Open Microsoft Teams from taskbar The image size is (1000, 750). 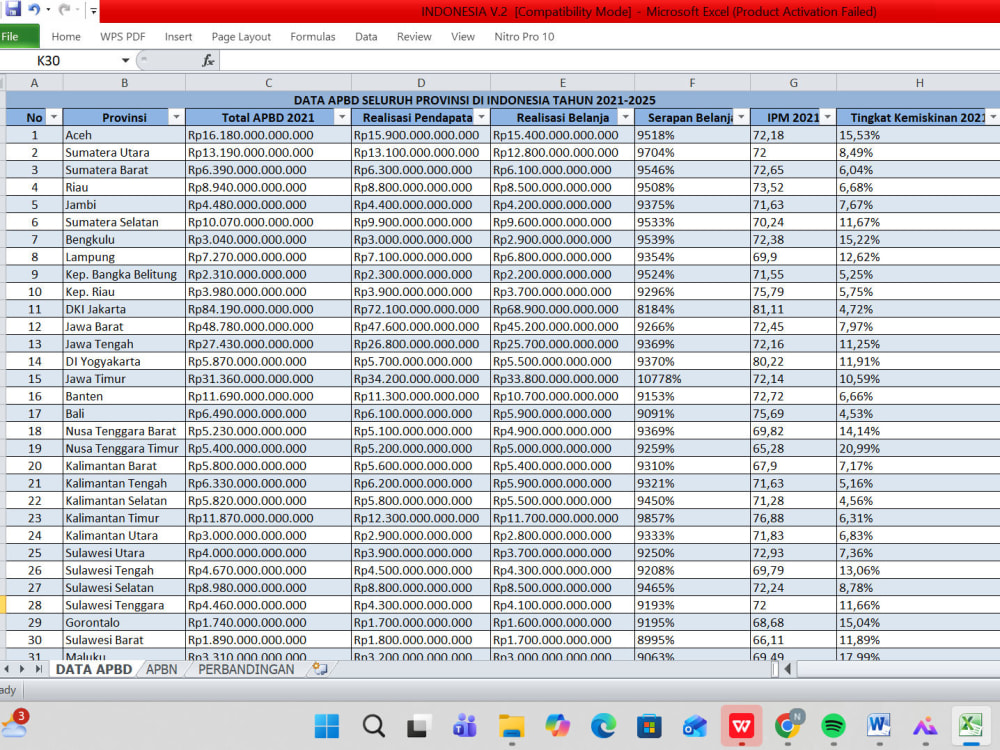point(465,726)
